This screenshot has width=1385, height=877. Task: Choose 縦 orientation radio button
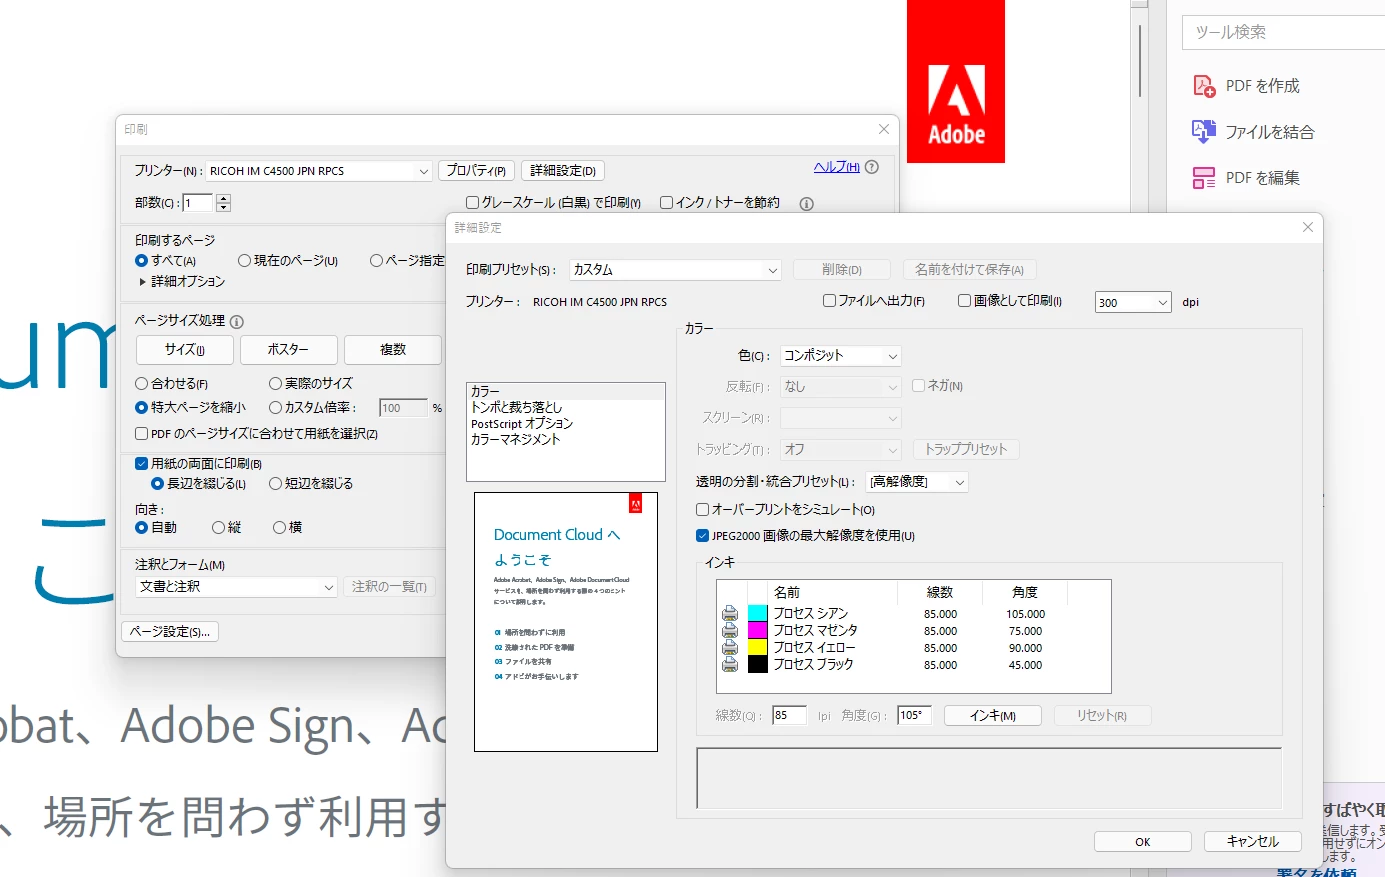pos(218,528)
